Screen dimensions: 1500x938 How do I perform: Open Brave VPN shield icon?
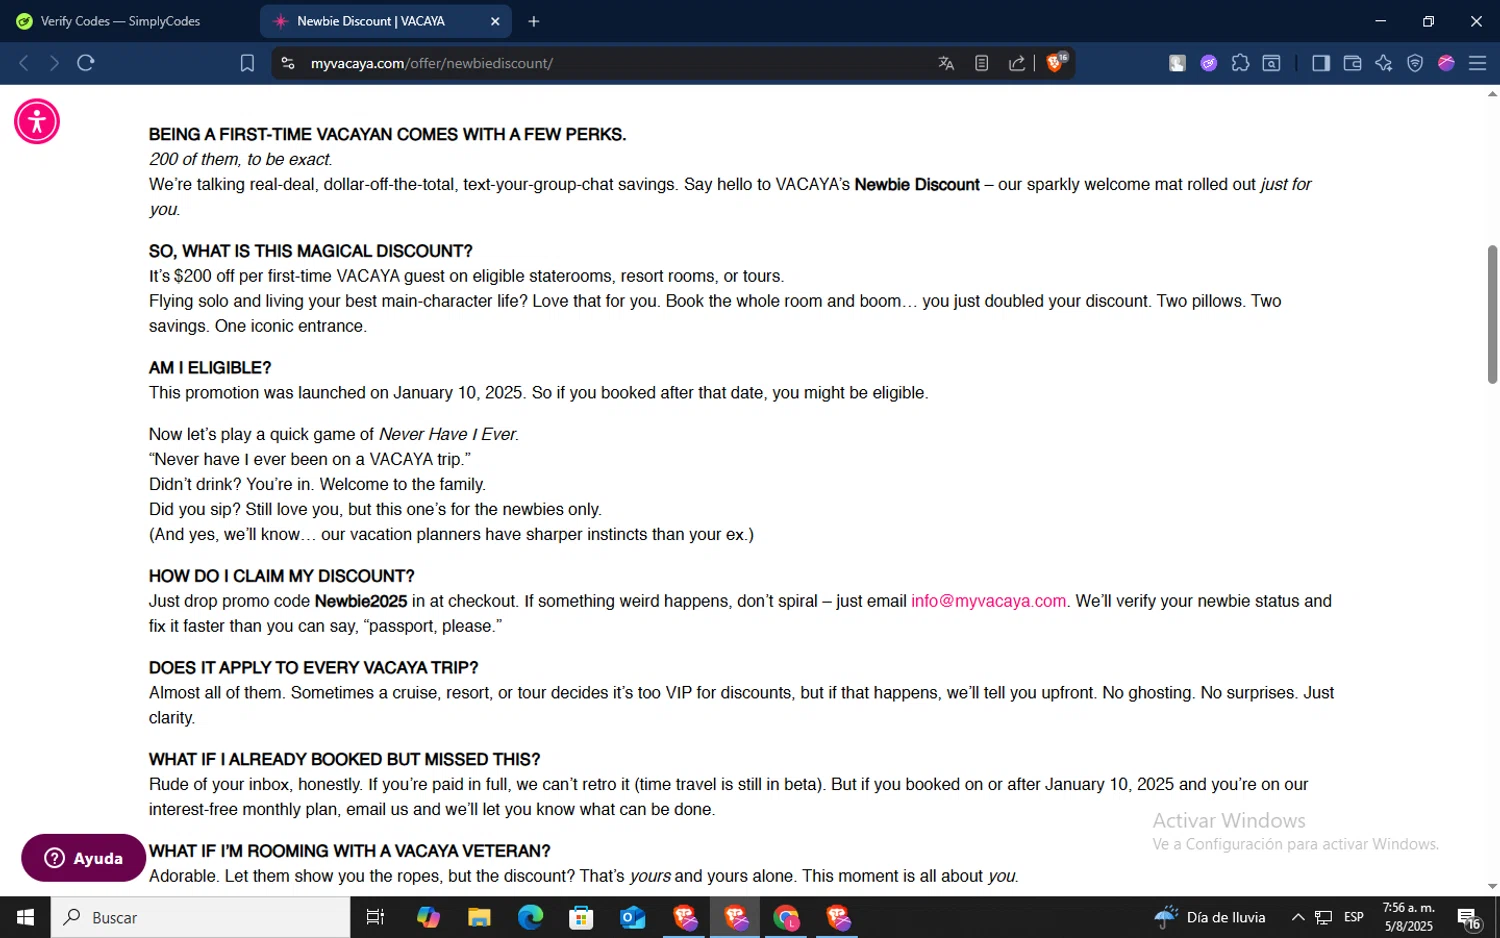1415,63
